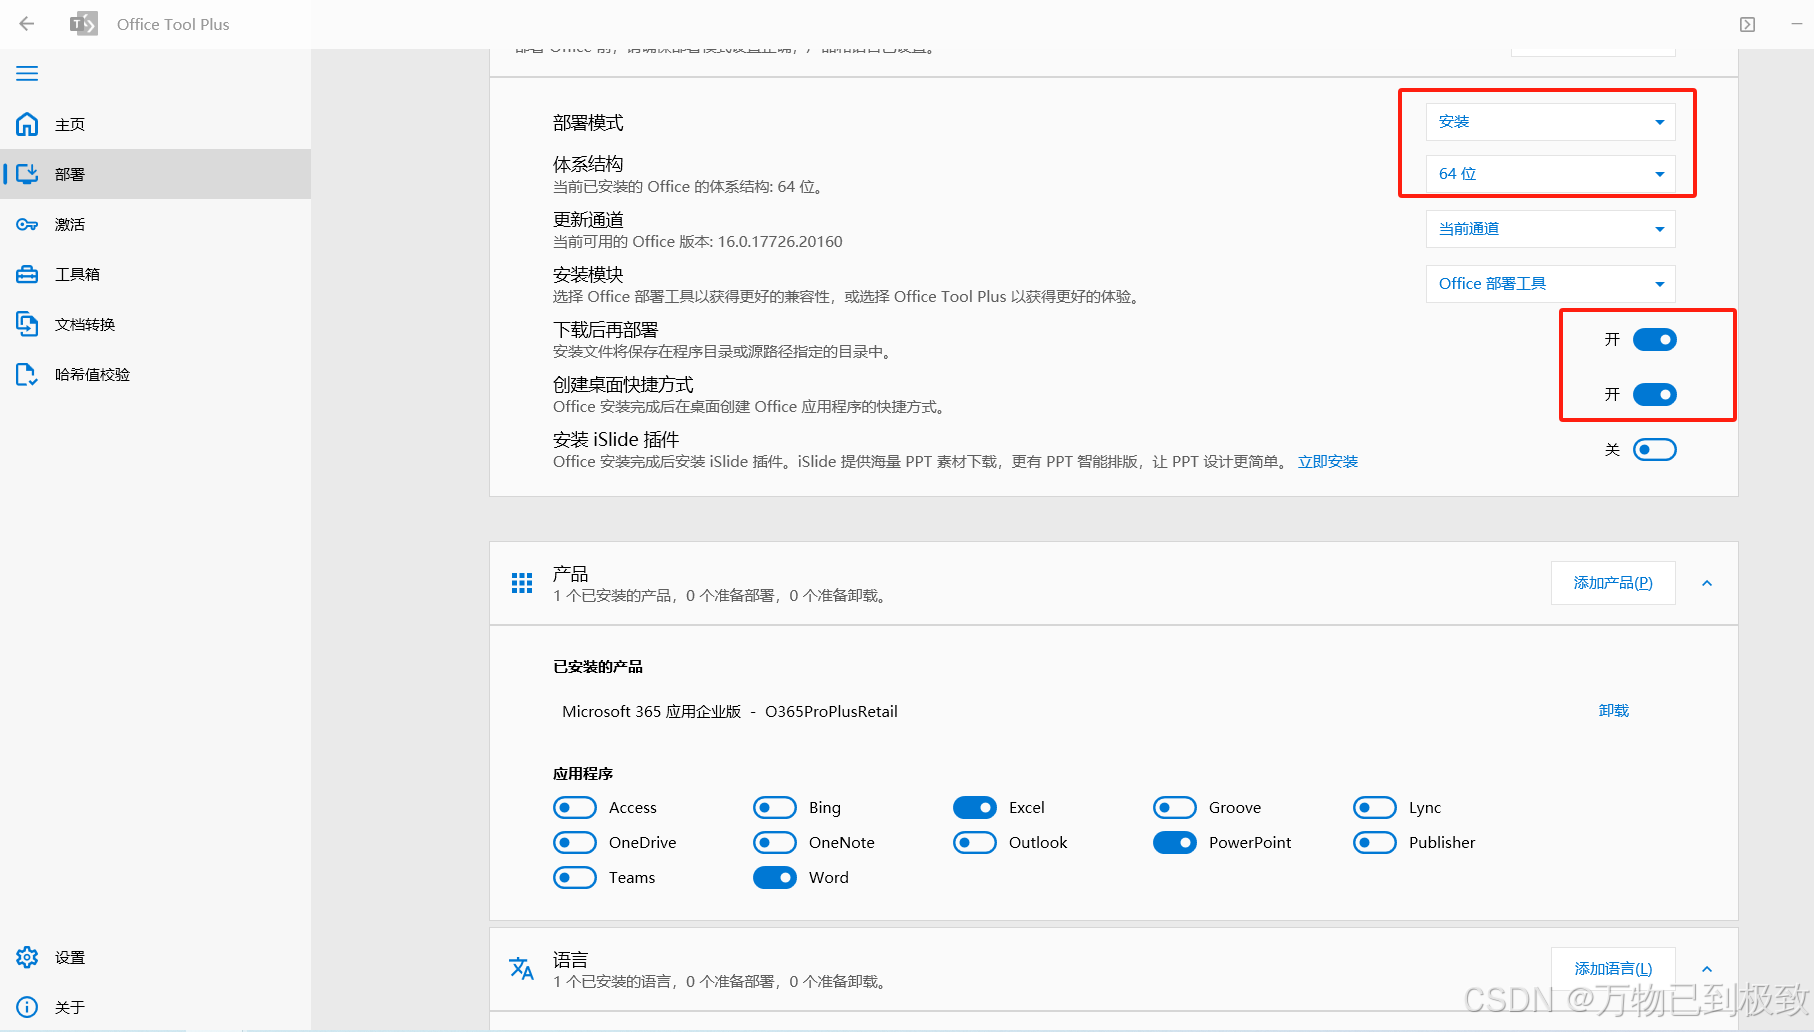Click the back arrow icon

[x=27, y=24]
